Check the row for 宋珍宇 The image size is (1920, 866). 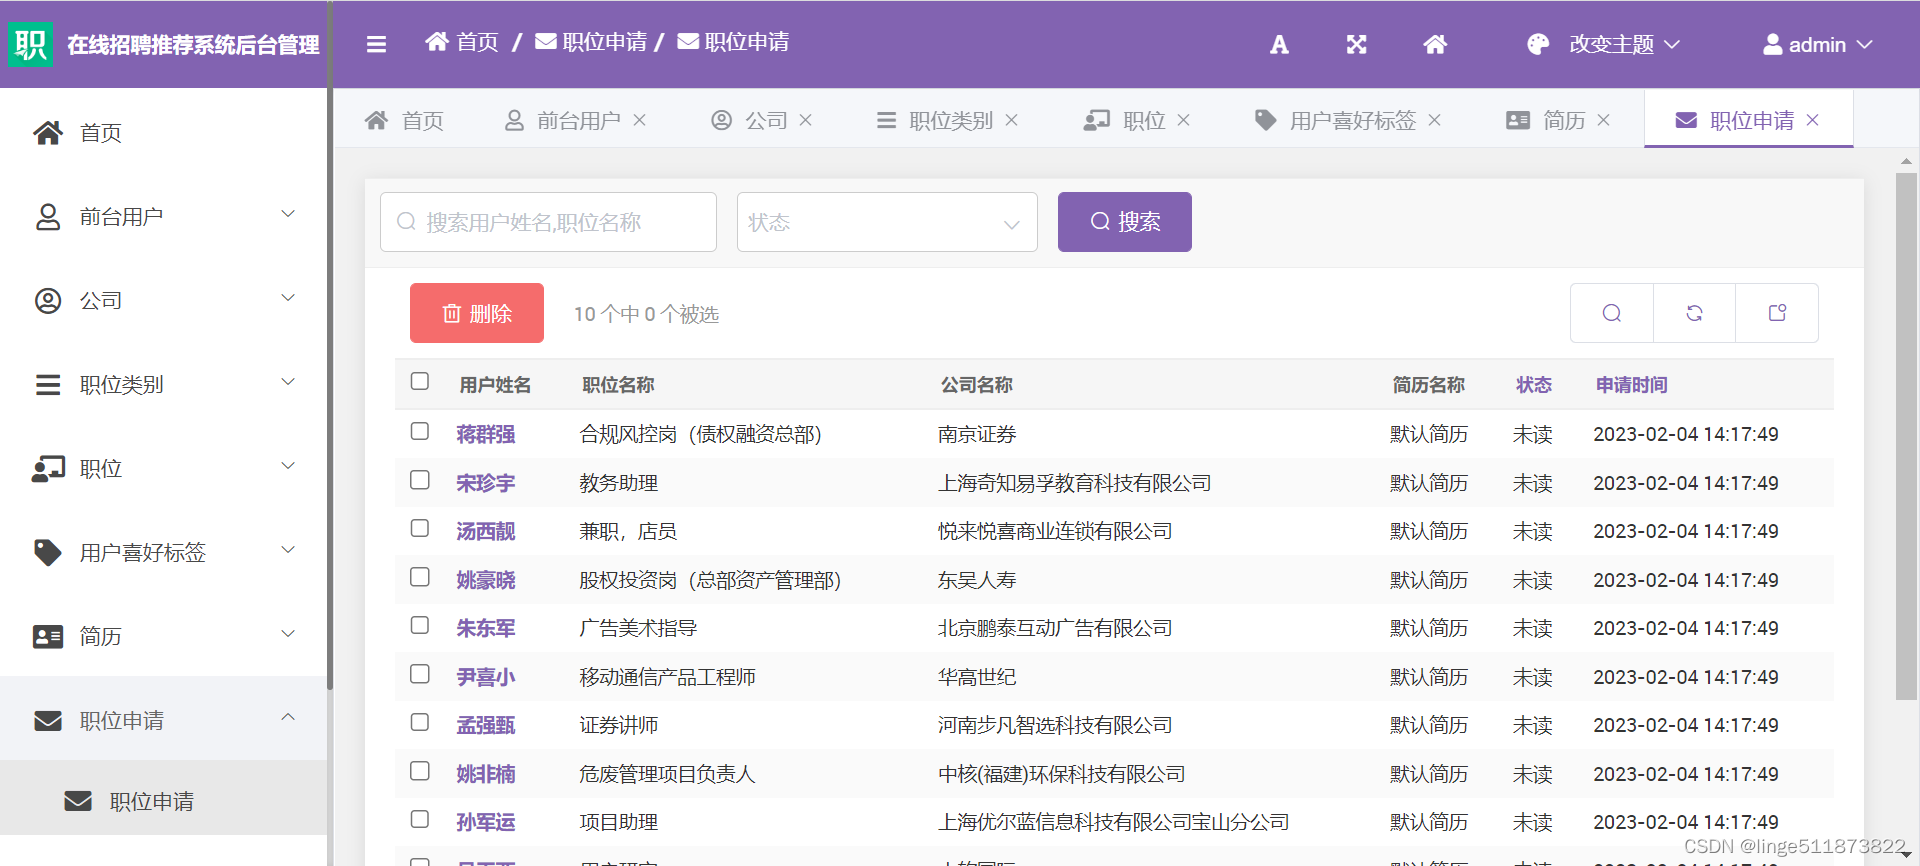[x=420, y=480]
